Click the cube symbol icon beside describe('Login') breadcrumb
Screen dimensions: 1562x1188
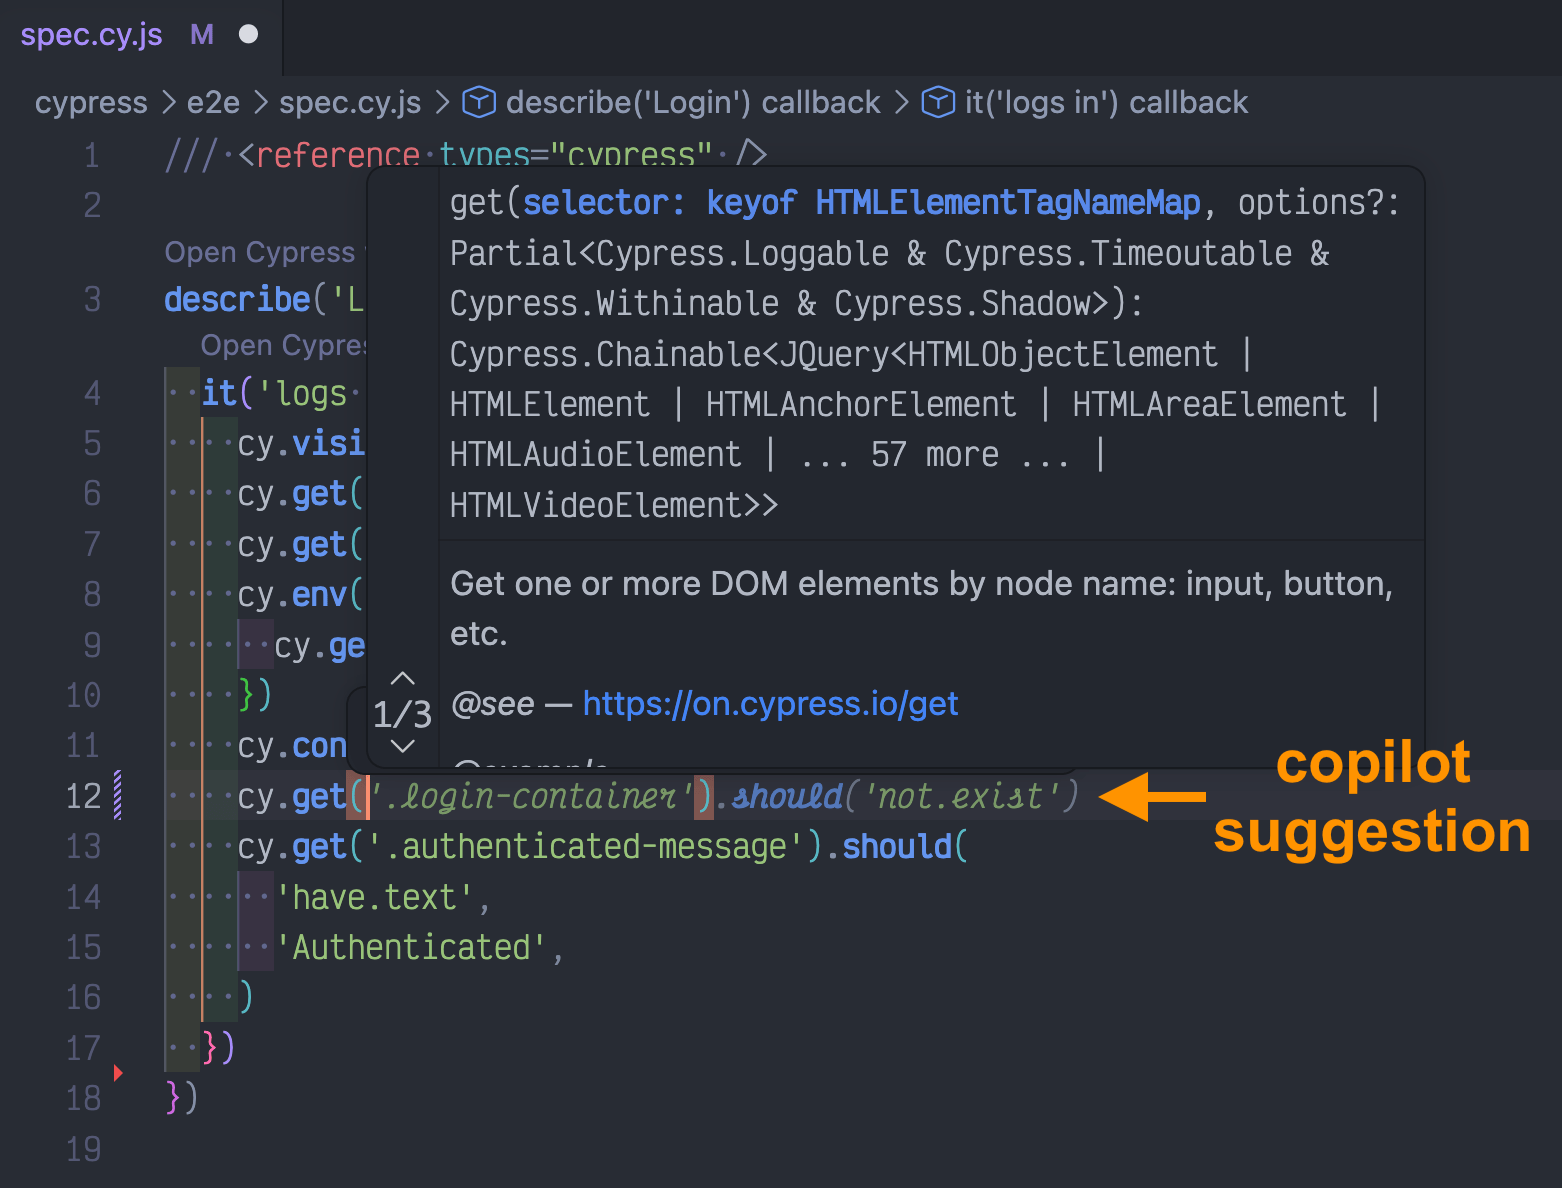478,102
